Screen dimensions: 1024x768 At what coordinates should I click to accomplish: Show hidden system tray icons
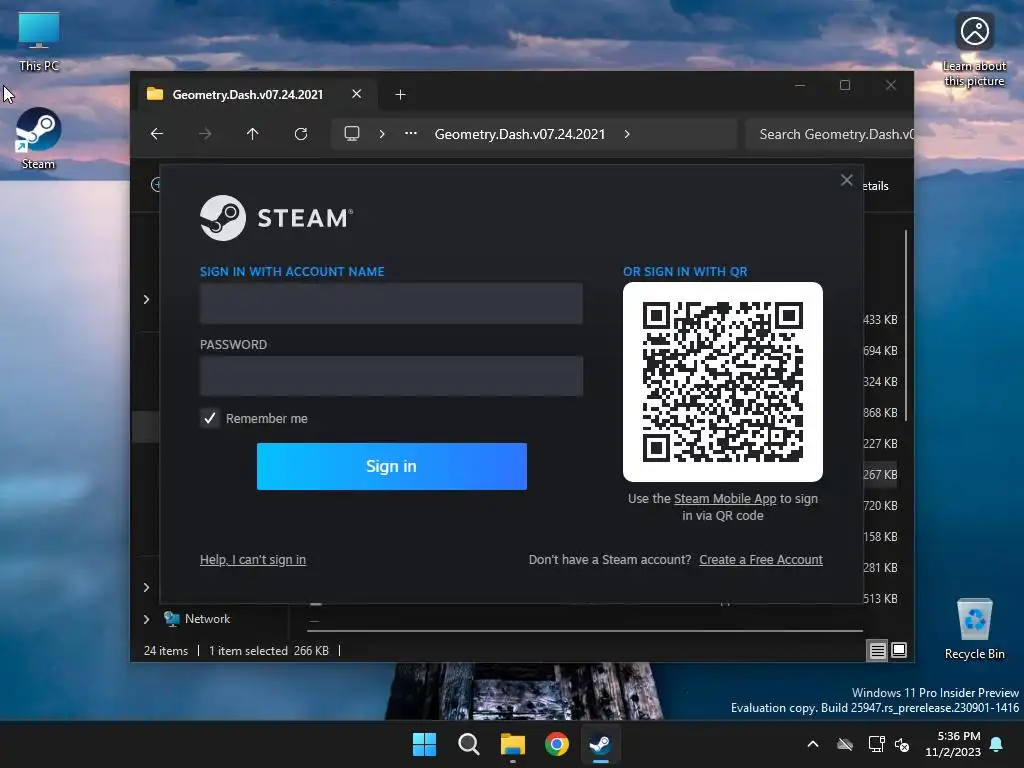coord(813,744)
